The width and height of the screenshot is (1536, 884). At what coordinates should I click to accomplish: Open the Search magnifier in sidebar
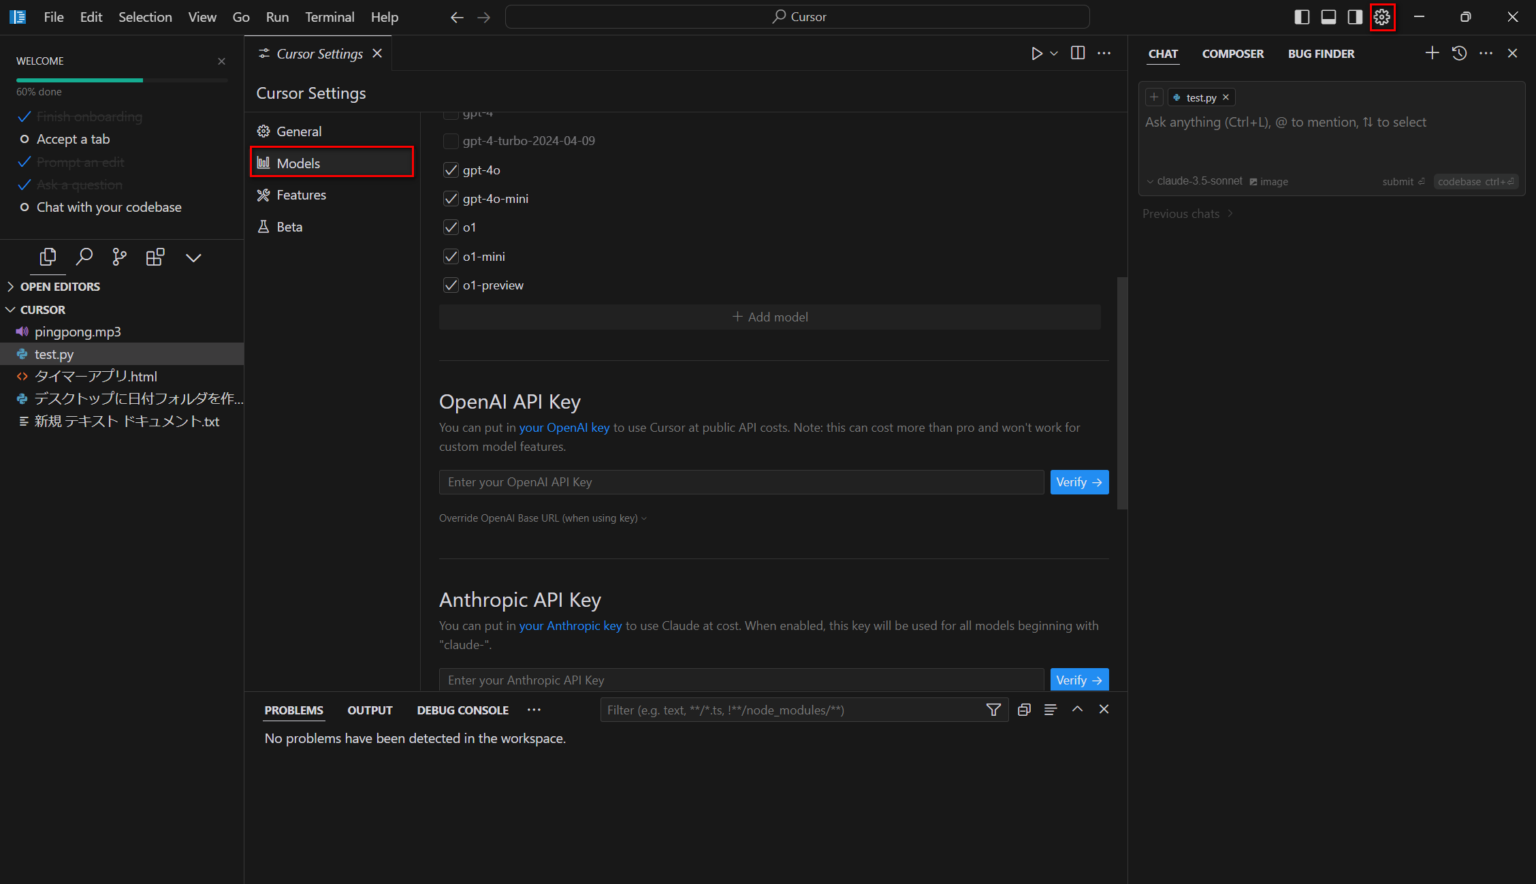coord(84,257)
